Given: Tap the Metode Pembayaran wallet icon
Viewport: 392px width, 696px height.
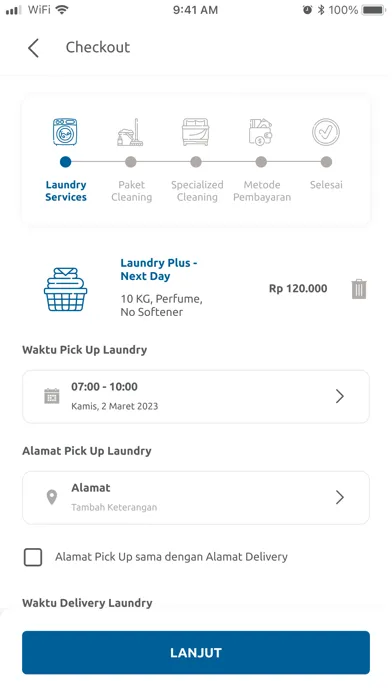Looking at the screenshot, I should 261,132.
